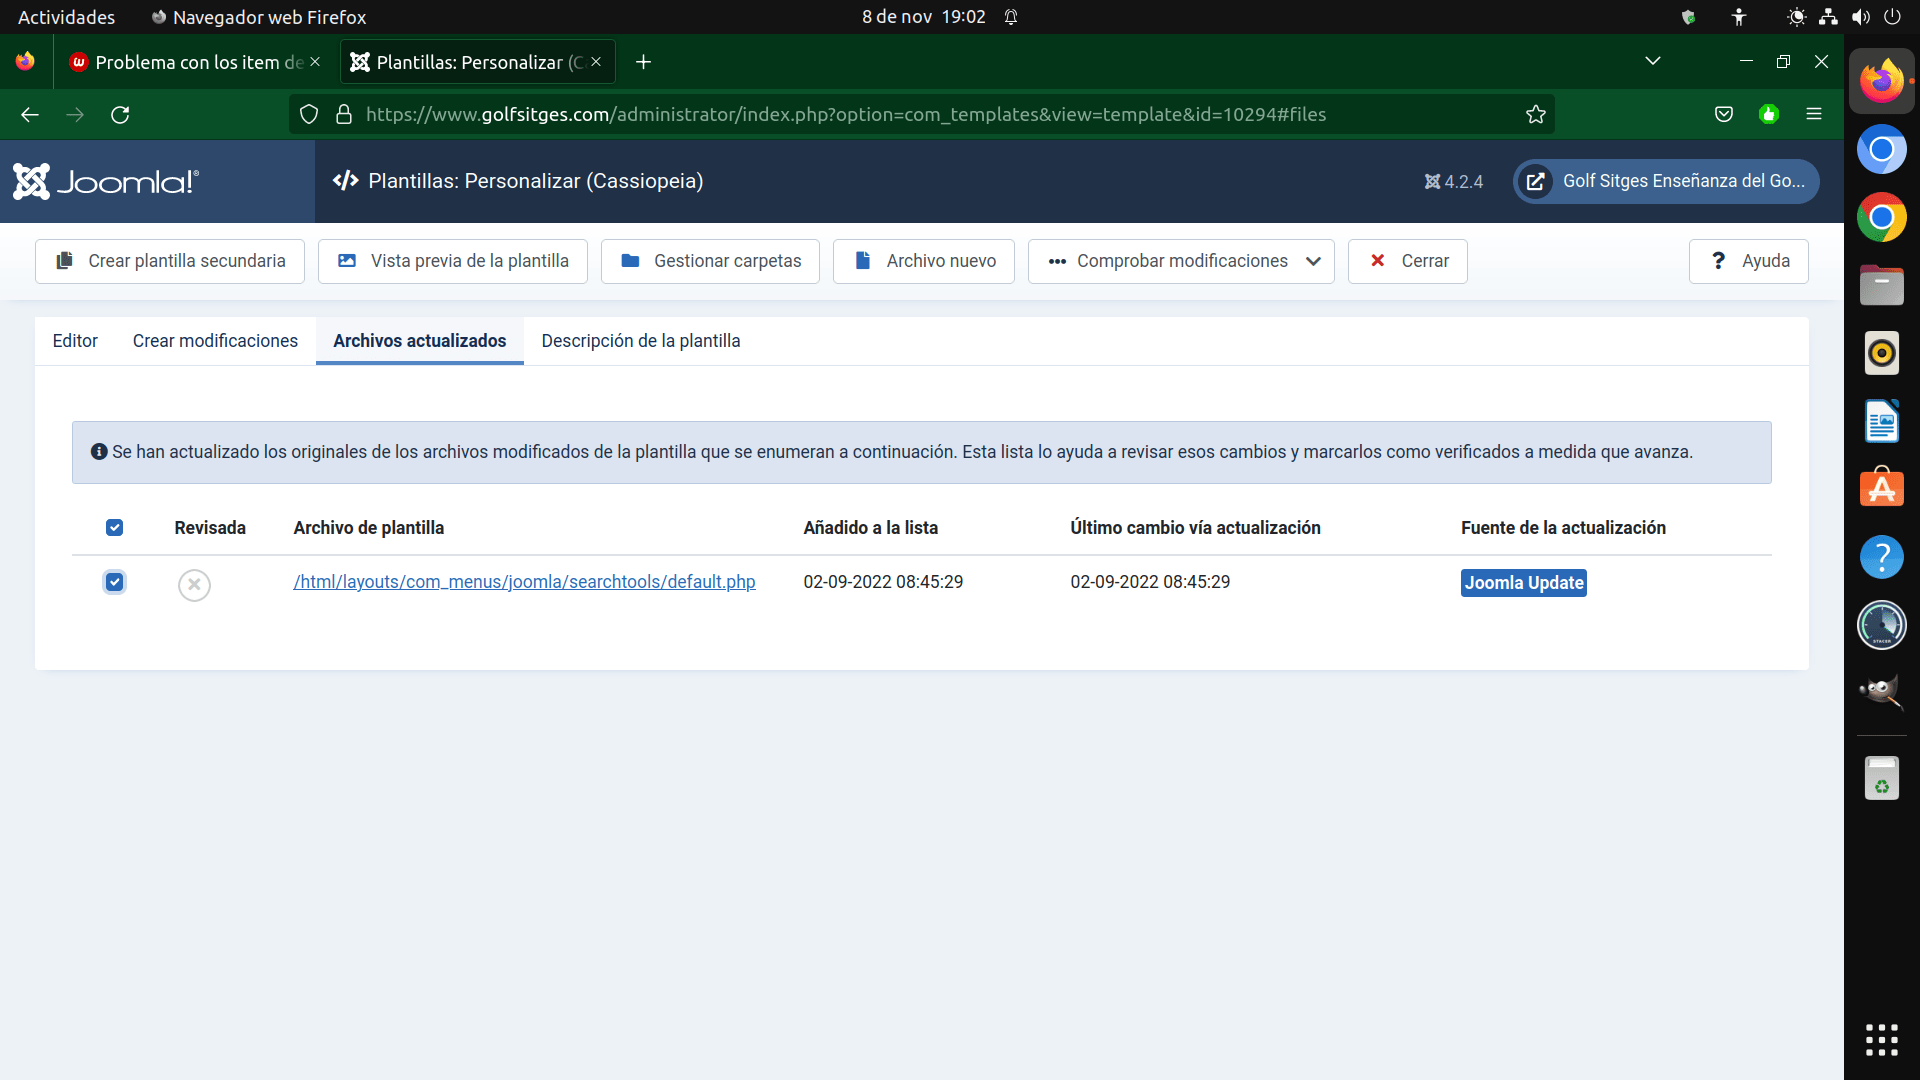The image size is (1920, 1080).
Task: Open the Pocket save icon
Action: [1724, 115]
